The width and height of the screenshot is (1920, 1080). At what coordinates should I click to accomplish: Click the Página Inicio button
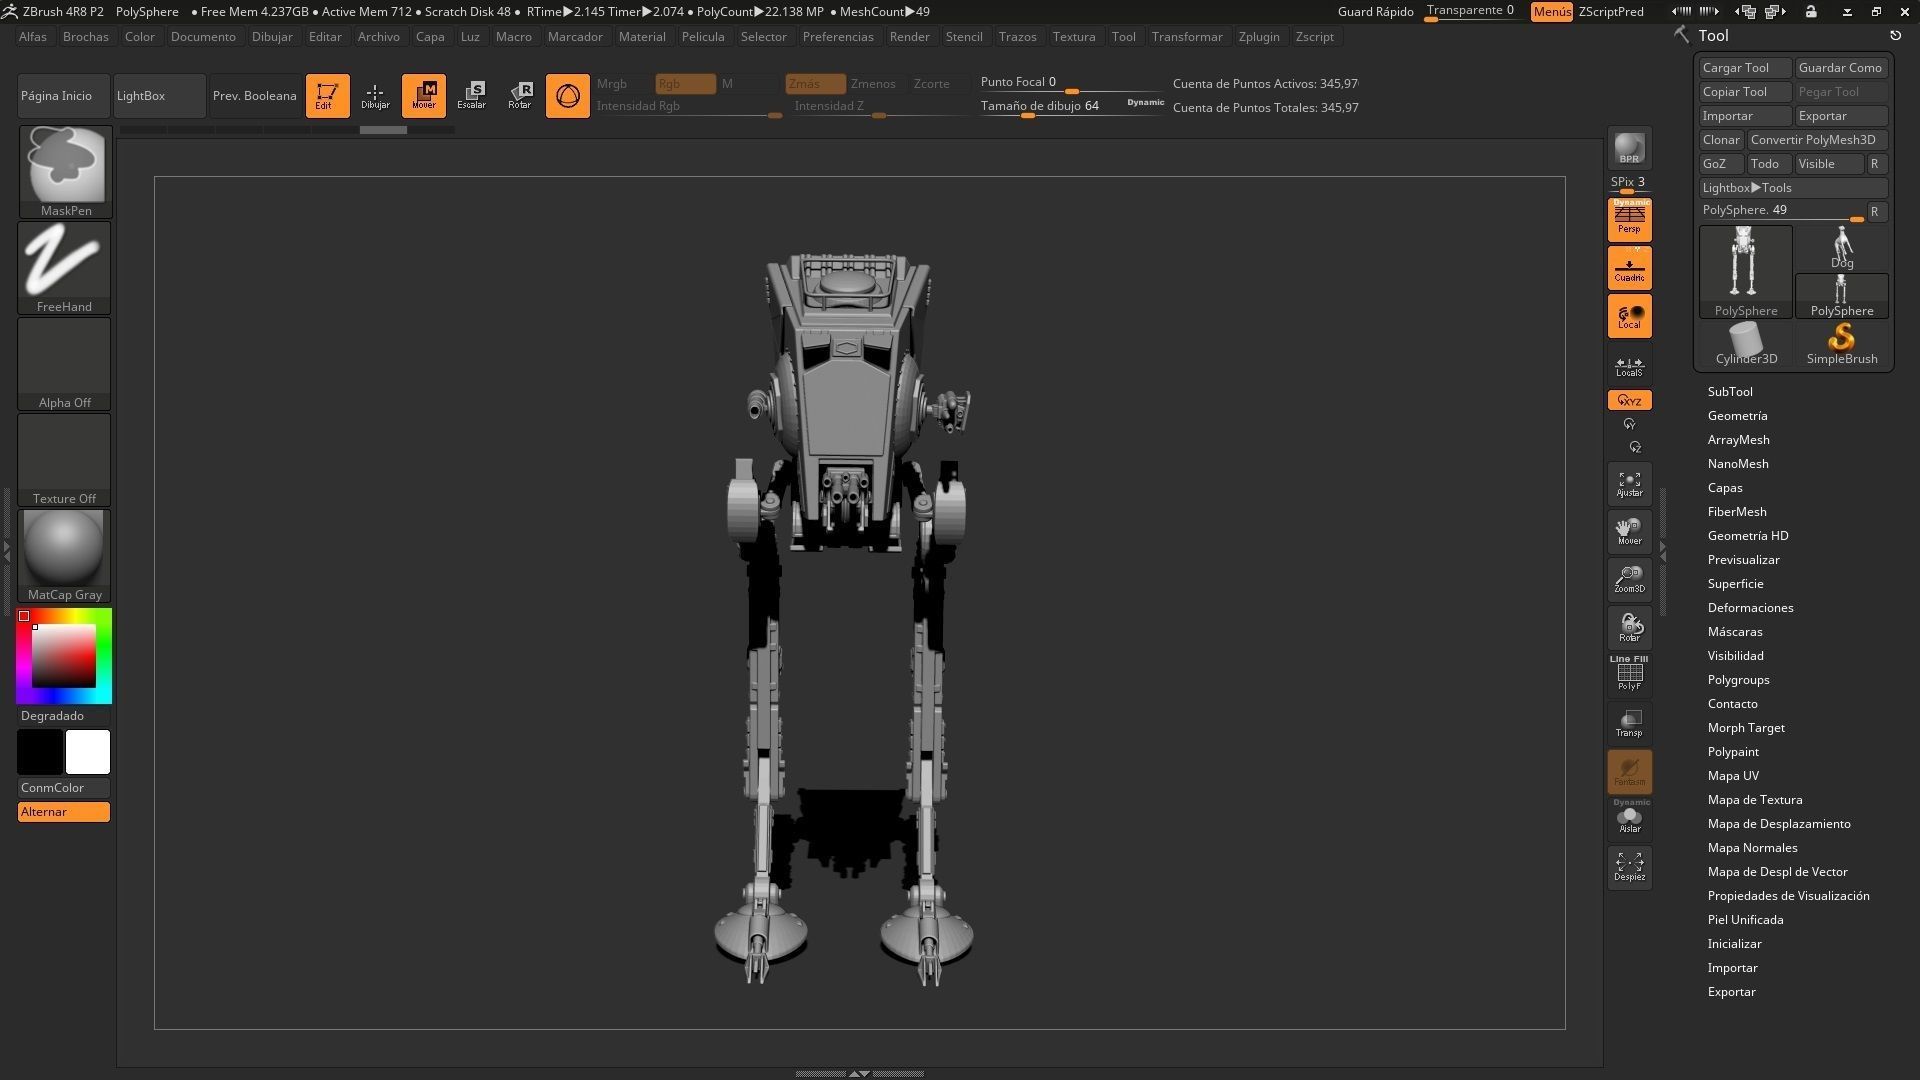[63, 96]
